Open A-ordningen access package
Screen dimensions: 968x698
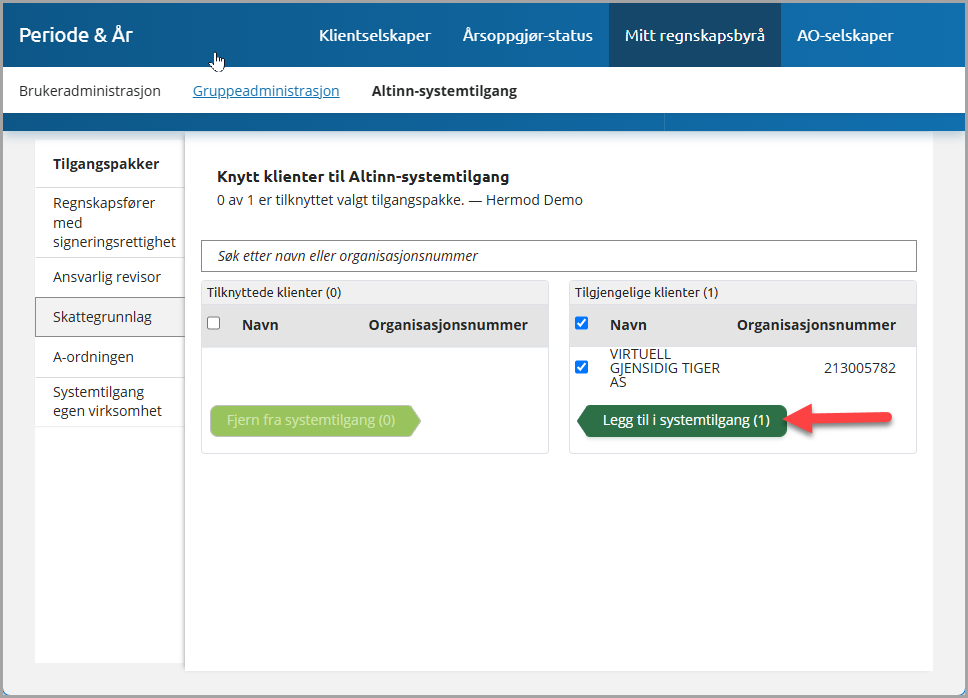pos(110,357)
